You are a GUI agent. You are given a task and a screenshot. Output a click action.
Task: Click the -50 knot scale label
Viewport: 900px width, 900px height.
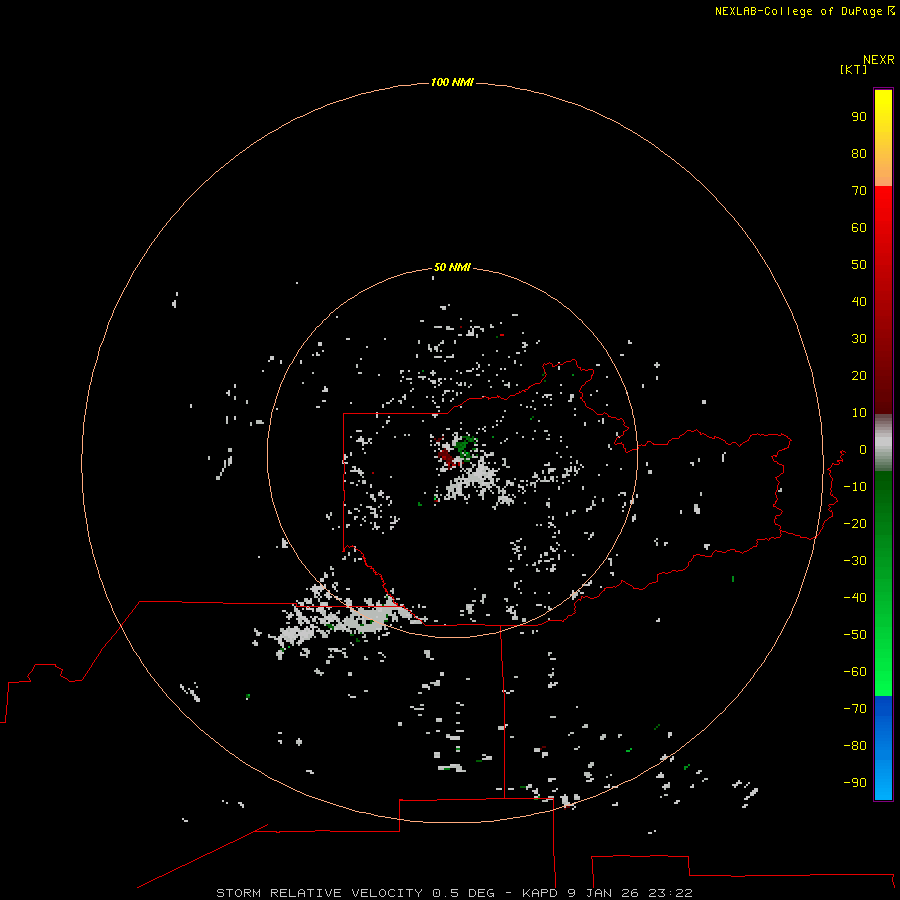(x=855, y=635)
